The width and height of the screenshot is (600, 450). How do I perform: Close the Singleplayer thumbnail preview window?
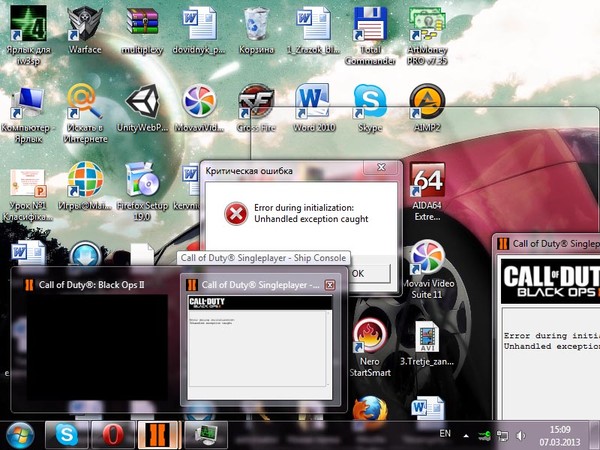pyautogui.click(x=330, y=285)
